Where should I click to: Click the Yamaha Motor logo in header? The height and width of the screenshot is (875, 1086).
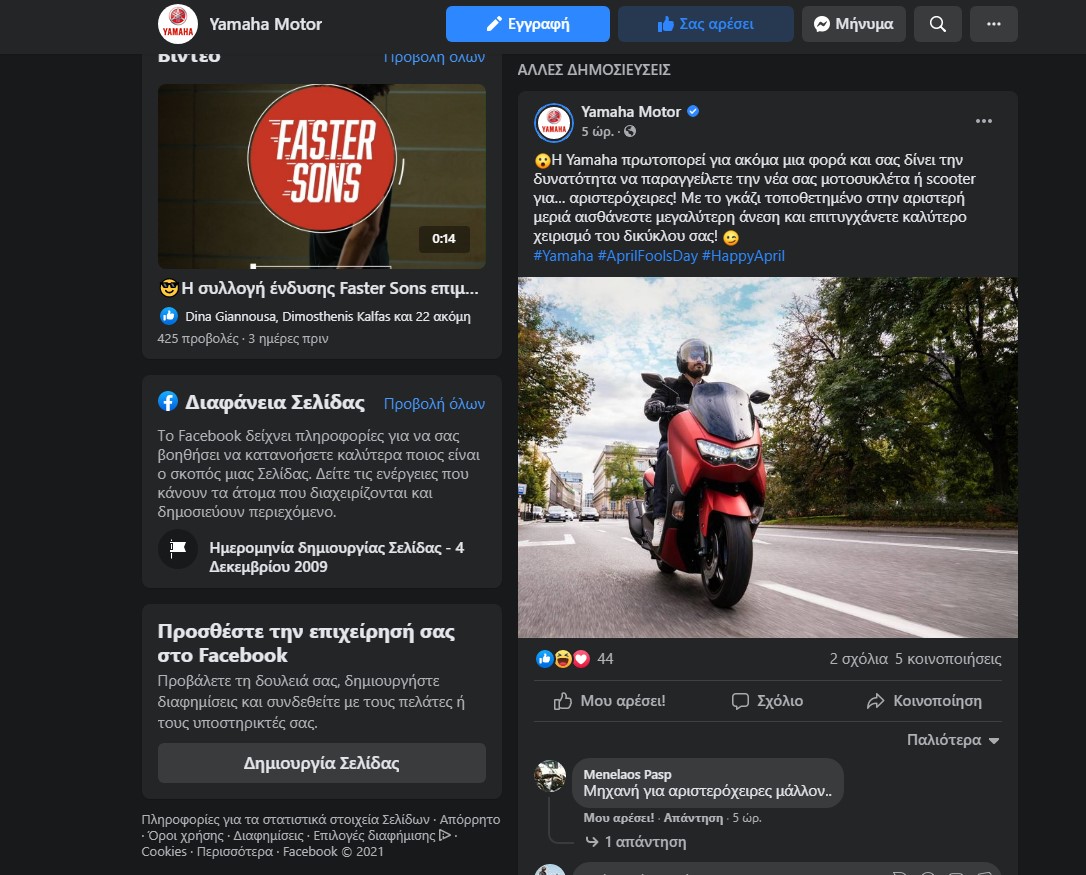click(178, 24)
